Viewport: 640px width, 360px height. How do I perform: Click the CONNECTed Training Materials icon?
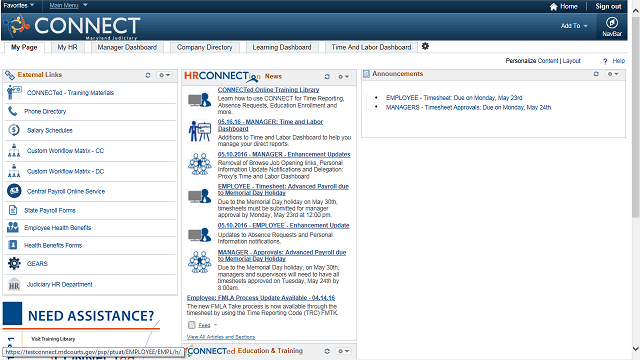(x=14, y=92)
